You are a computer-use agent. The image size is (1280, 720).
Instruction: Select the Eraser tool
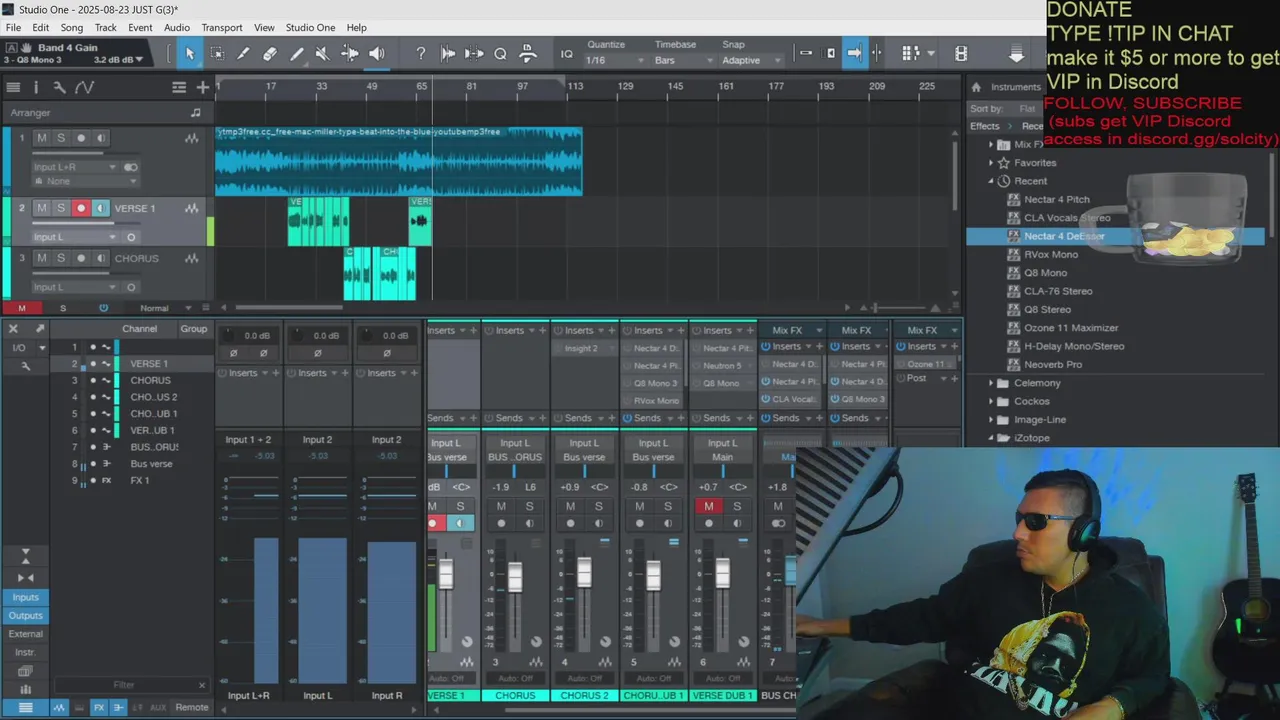pyautogui.click(x=270, y=54)
